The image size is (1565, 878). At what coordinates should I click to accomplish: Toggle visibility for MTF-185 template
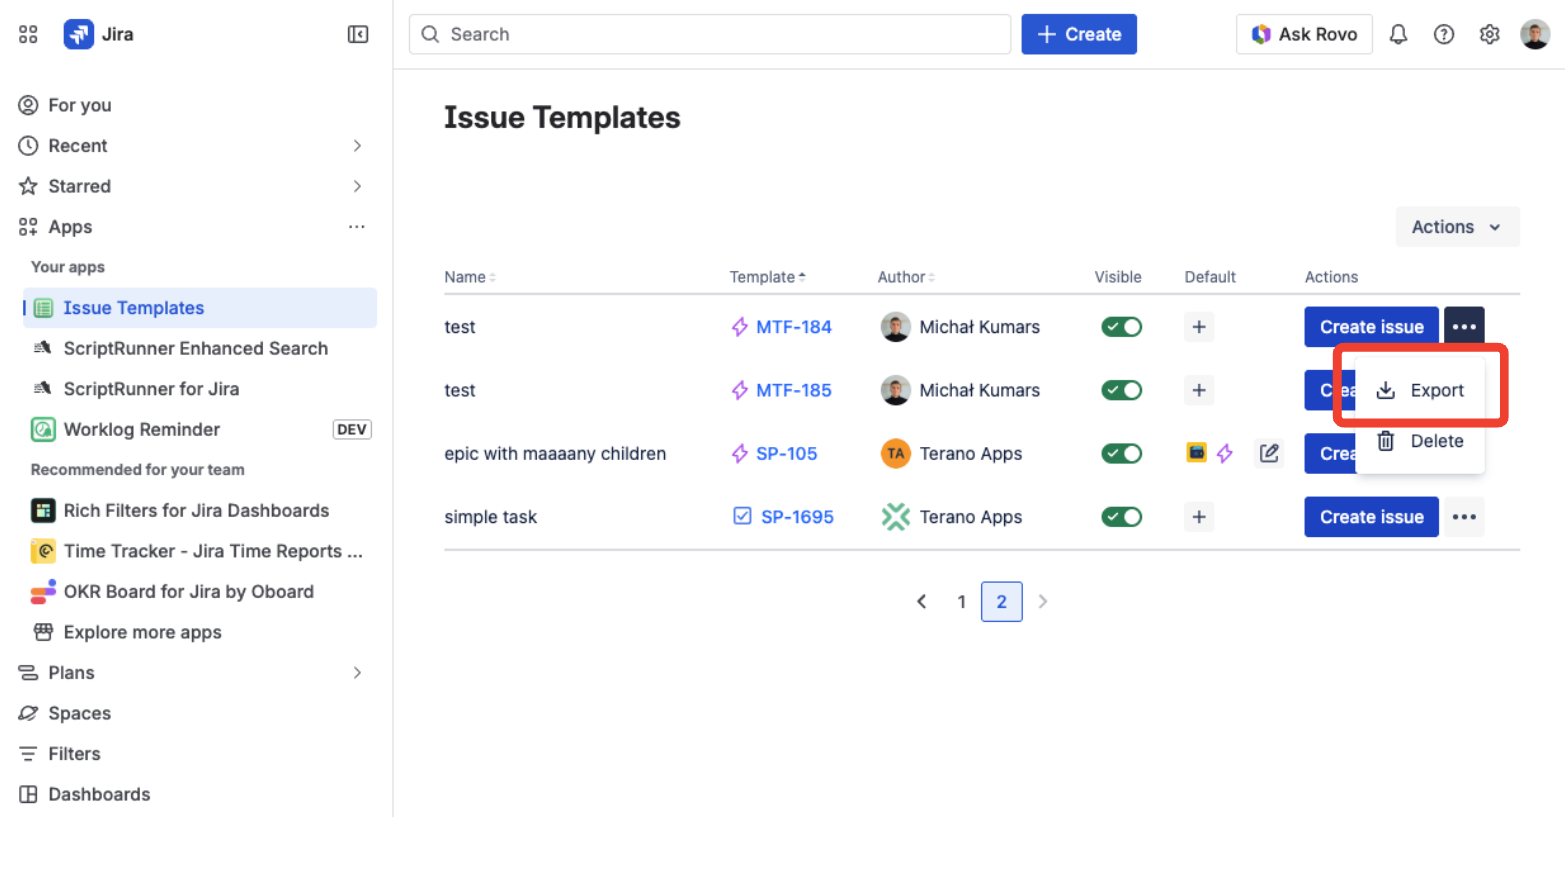point(1121,390)
